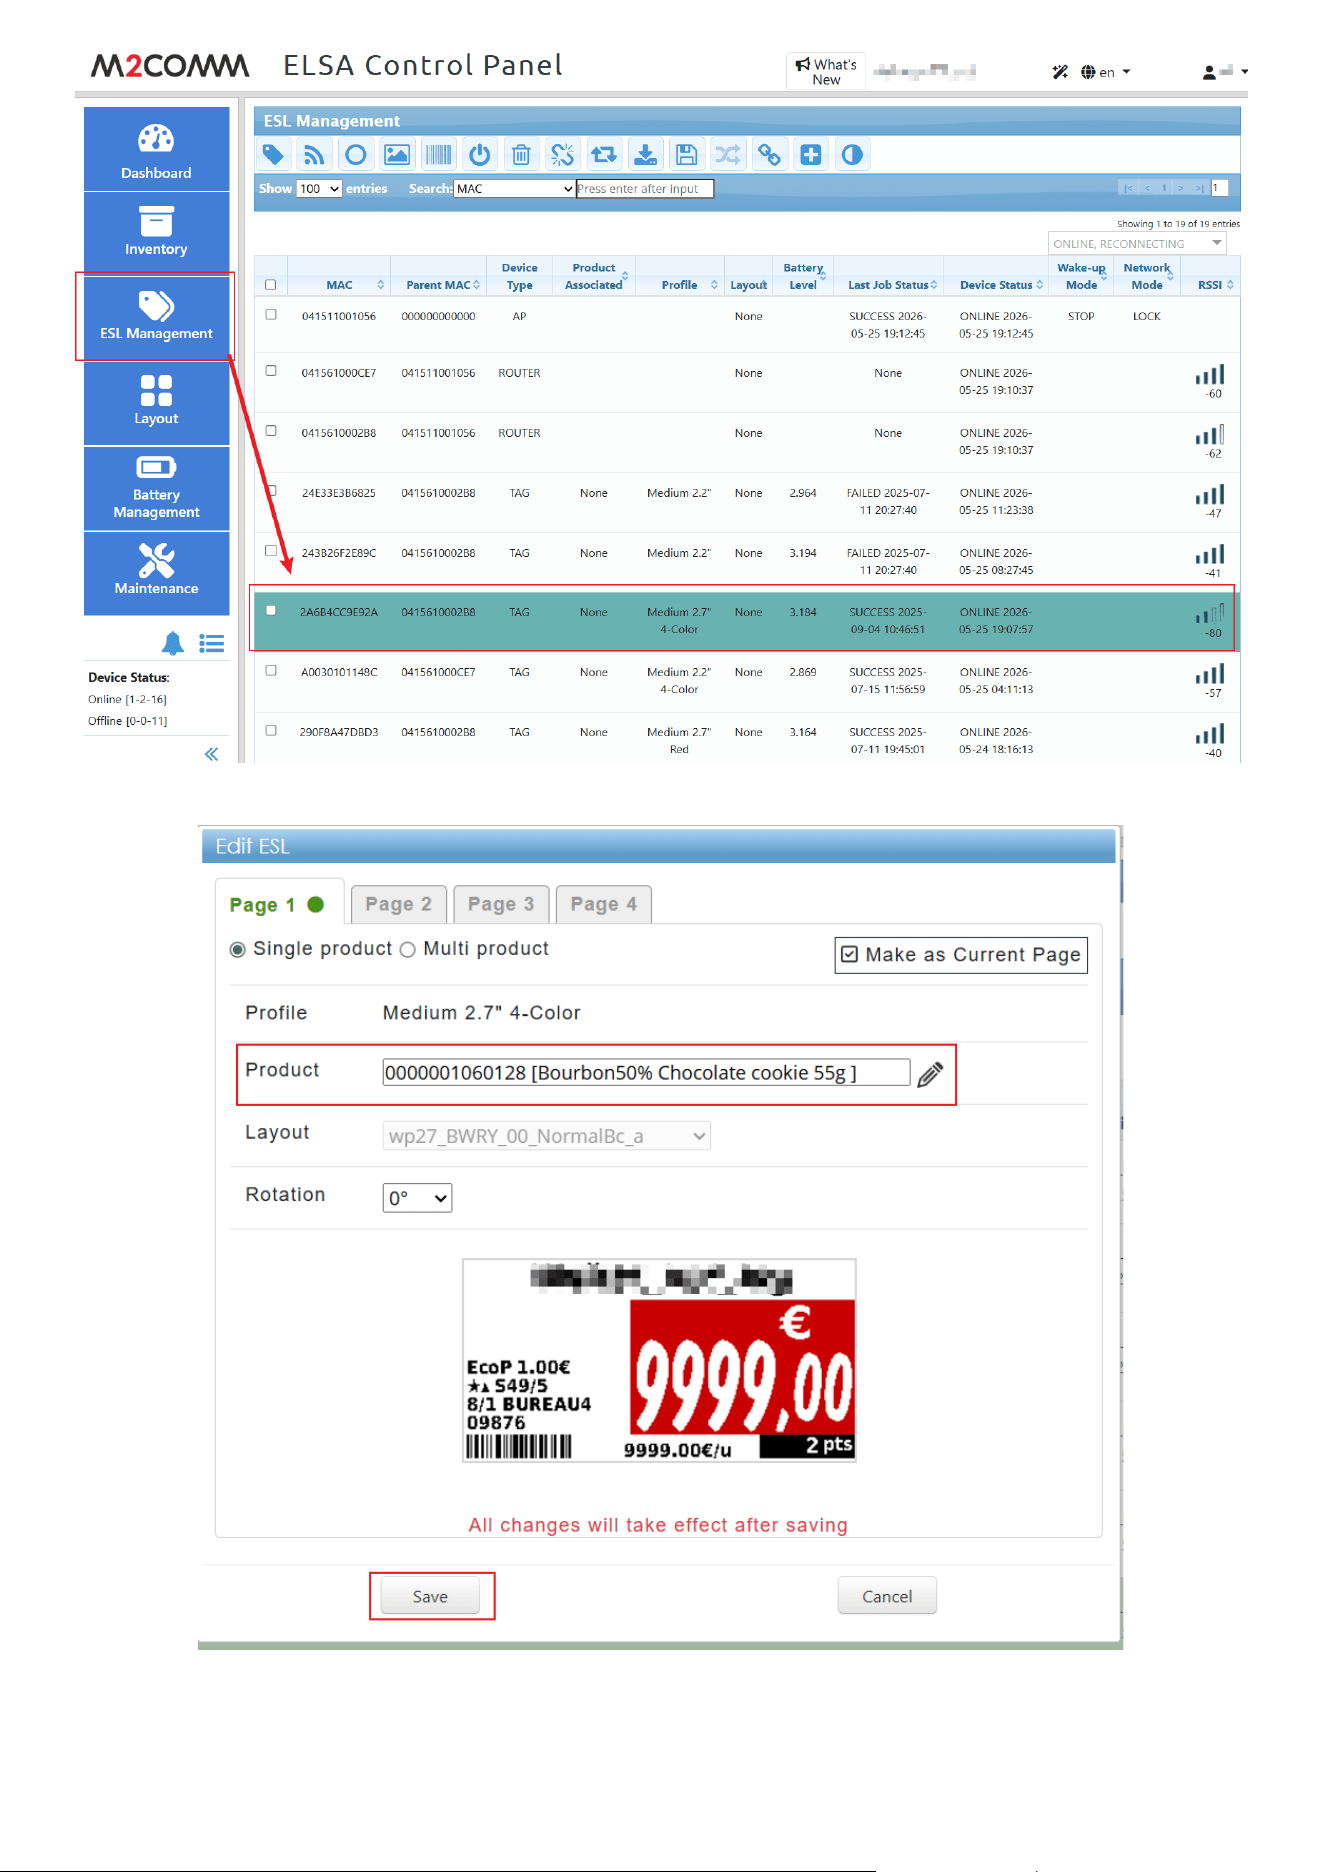Open the notification bell in sidebar

173,643
